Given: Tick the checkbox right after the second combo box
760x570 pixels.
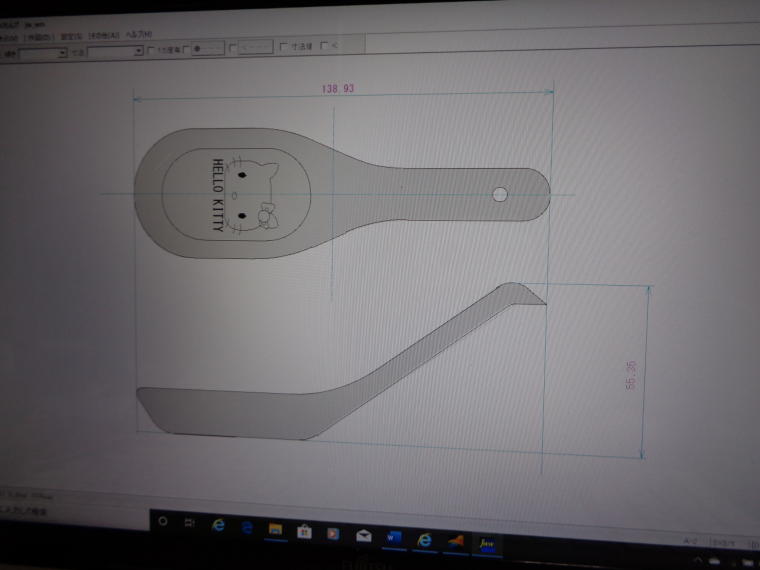Looking at the screenshot, I should point(151,50).
